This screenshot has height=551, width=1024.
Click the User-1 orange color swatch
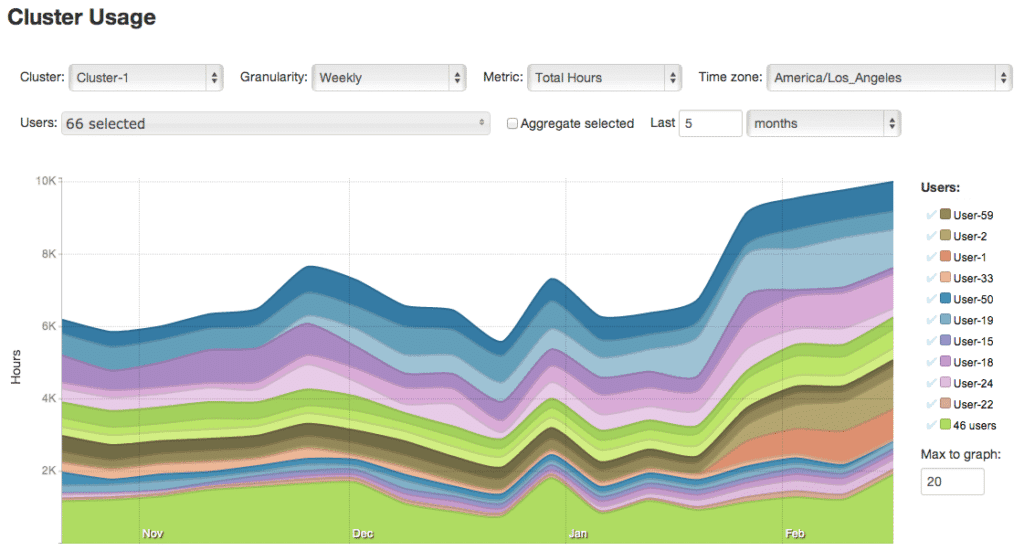[x=945, y=257]
